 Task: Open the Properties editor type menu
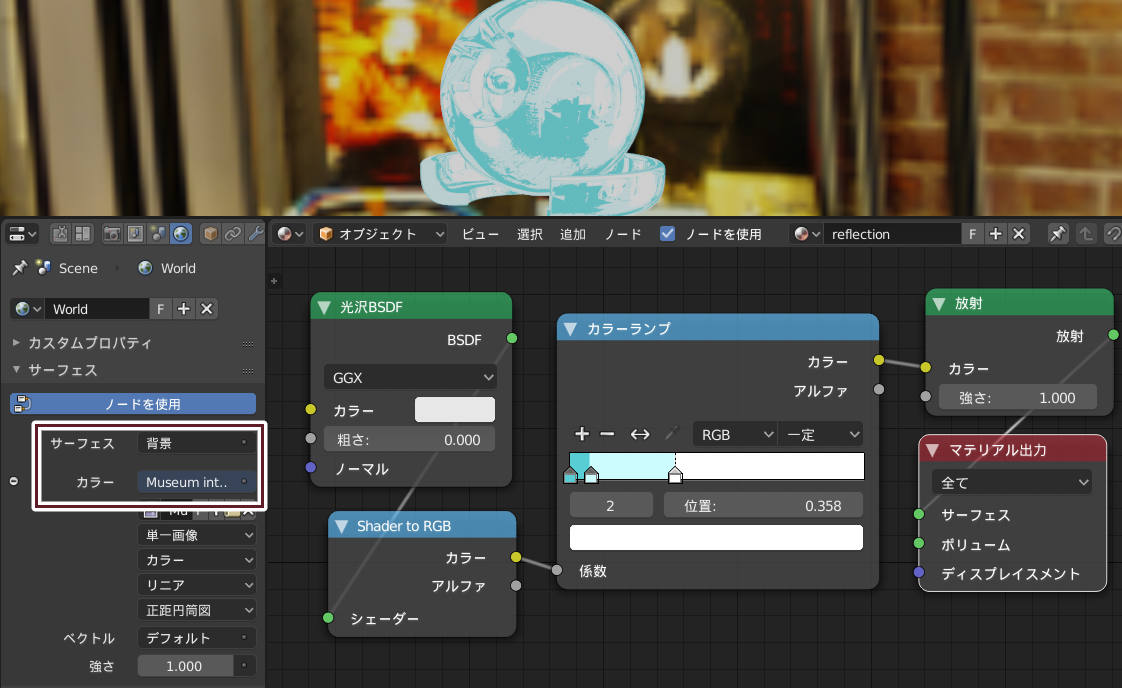click(x=21, y=233)
